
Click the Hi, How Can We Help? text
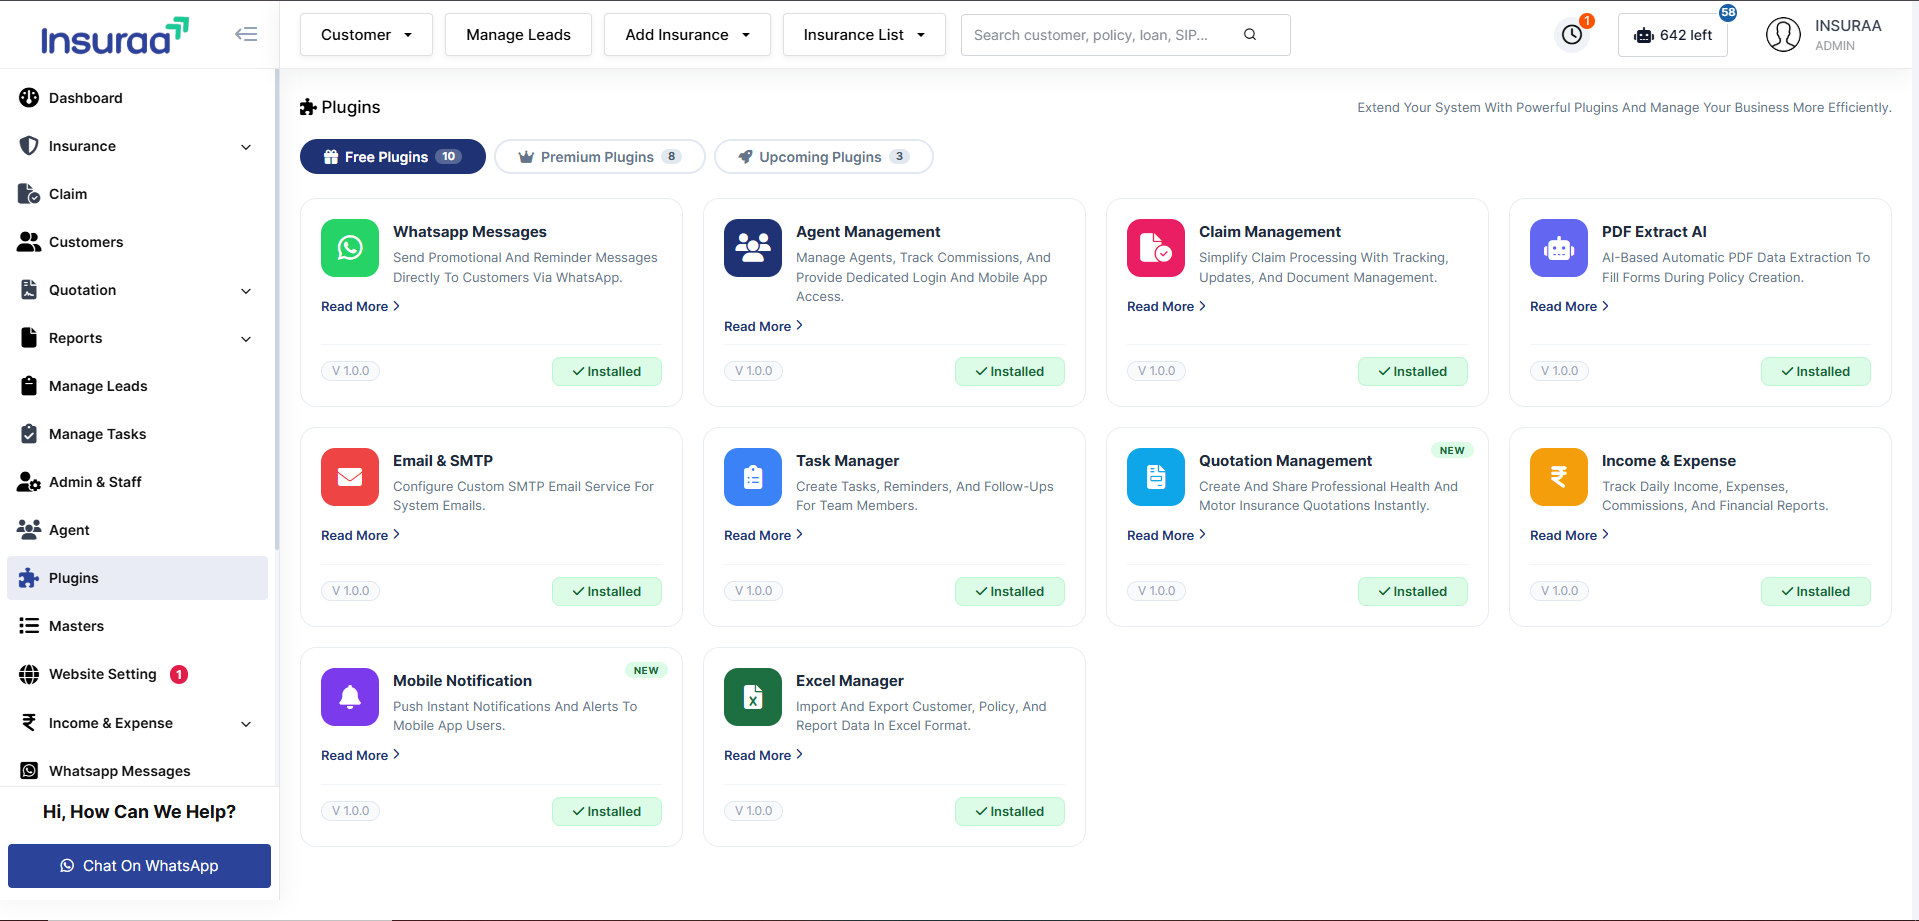139,812
